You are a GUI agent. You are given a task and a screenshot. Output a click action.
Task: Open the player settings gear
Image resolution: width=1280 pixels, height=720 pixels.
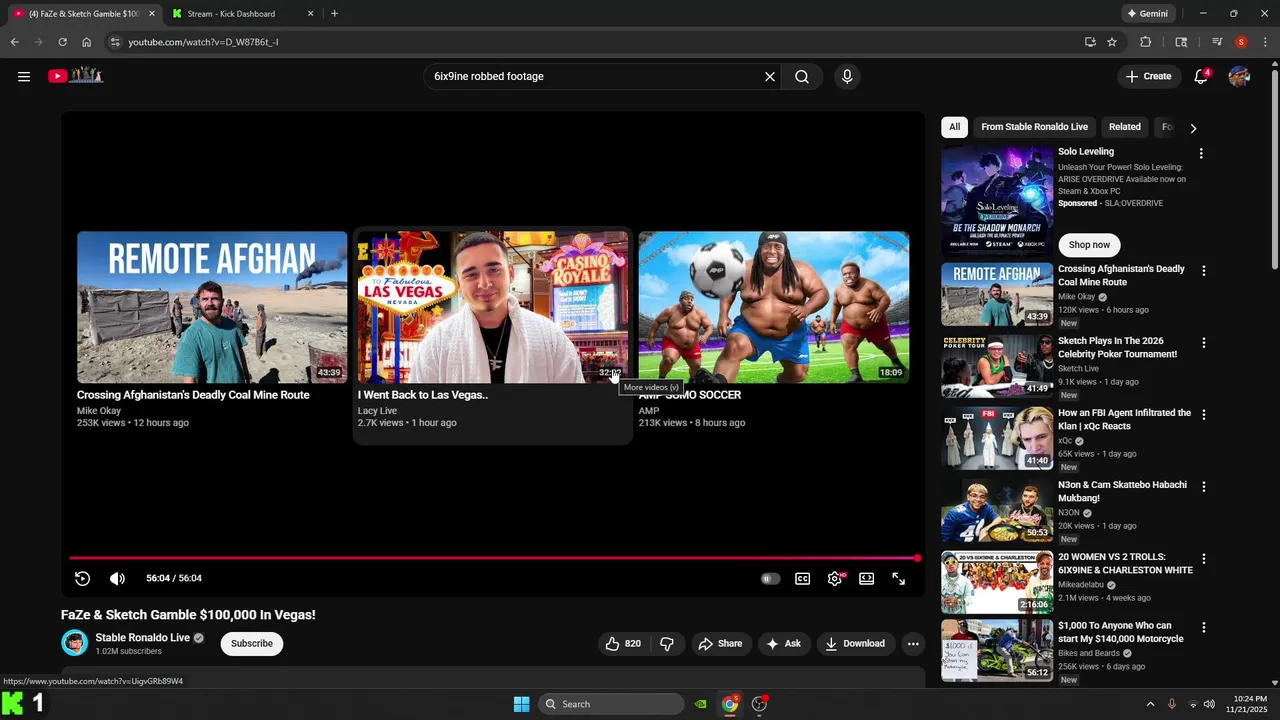835,578
